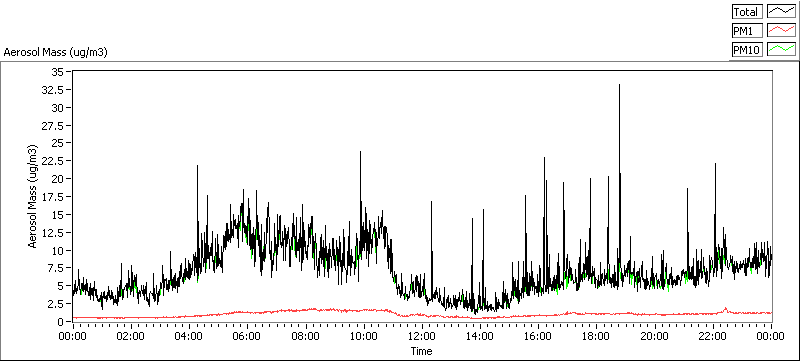Click the 14:00 time tick label

[481, 336]
